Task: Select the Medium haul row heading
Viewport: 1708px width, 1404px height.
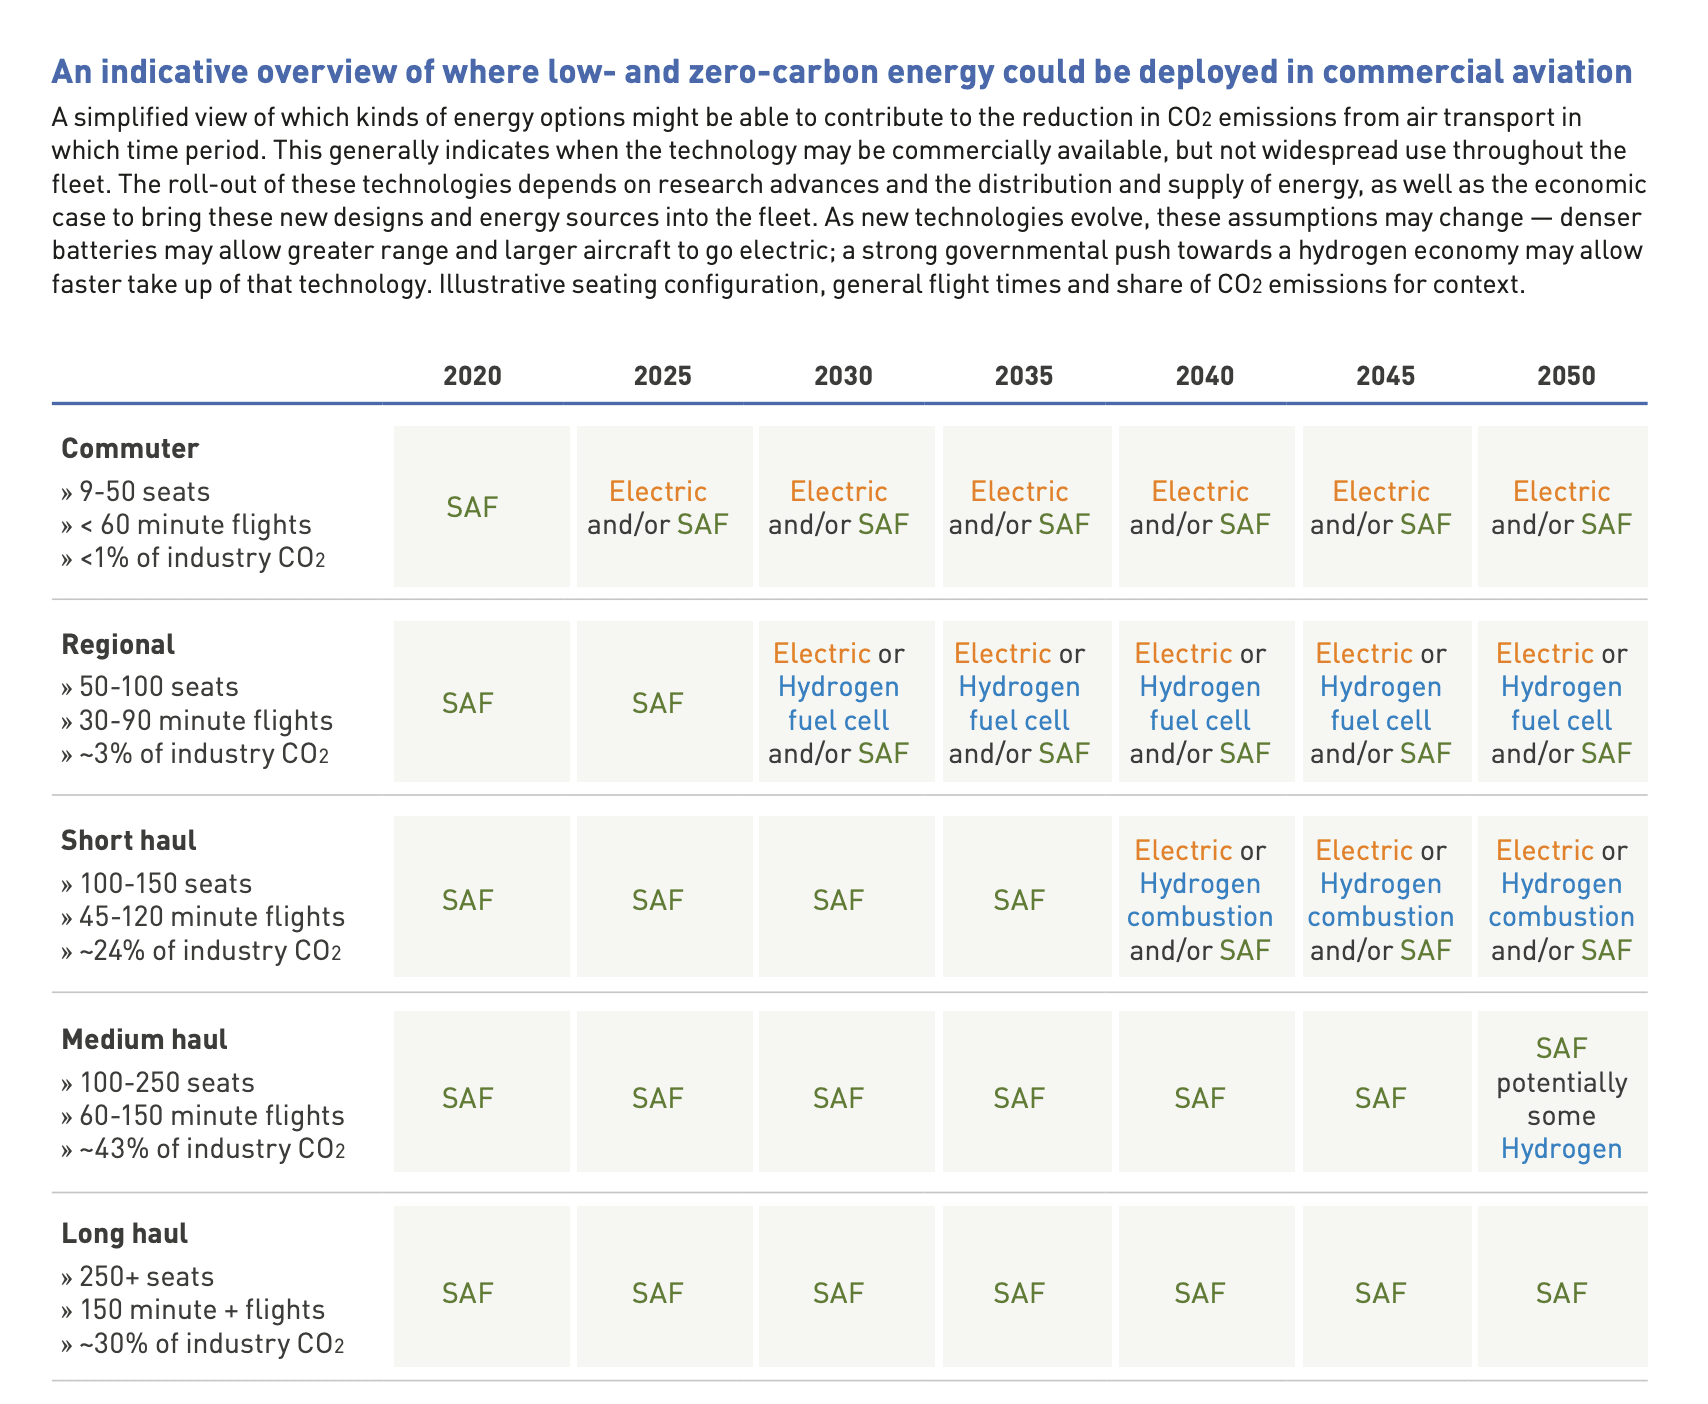Action: (144, 1039)
